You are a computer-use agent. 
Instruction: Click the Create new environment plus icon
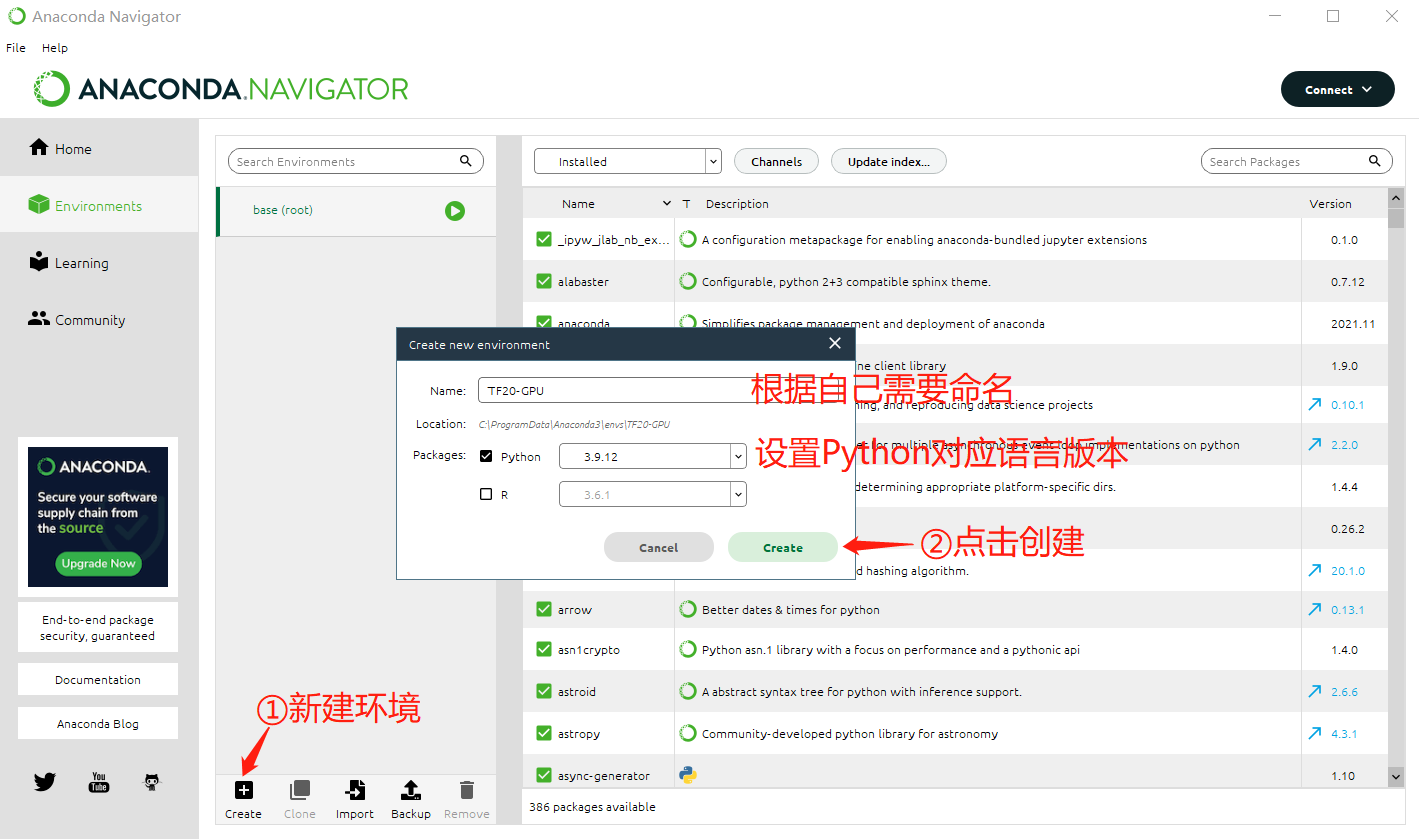243,790
